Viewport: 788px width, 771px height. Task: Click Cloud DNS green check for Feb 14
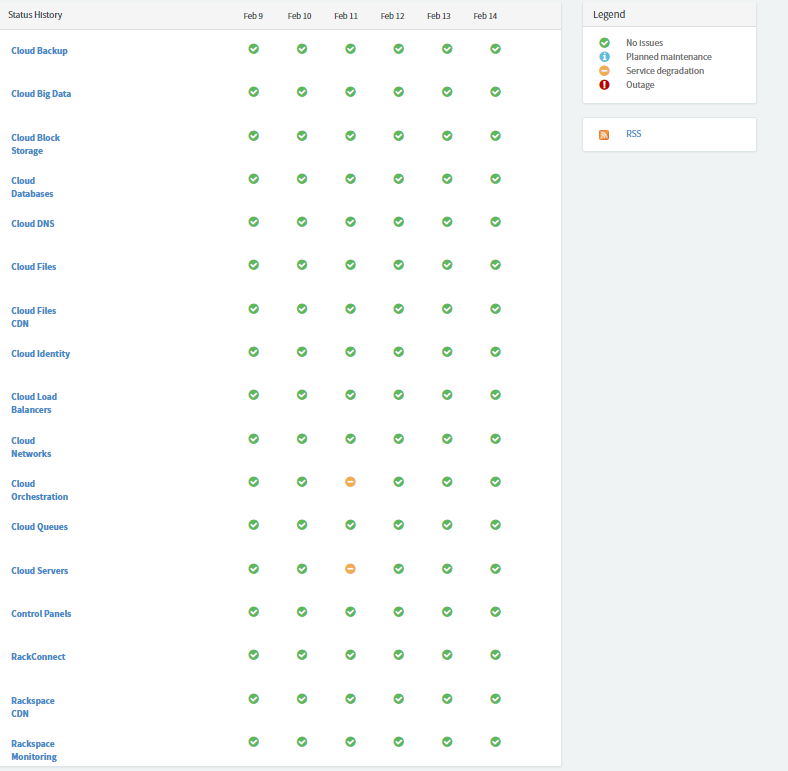coord(496,222)
